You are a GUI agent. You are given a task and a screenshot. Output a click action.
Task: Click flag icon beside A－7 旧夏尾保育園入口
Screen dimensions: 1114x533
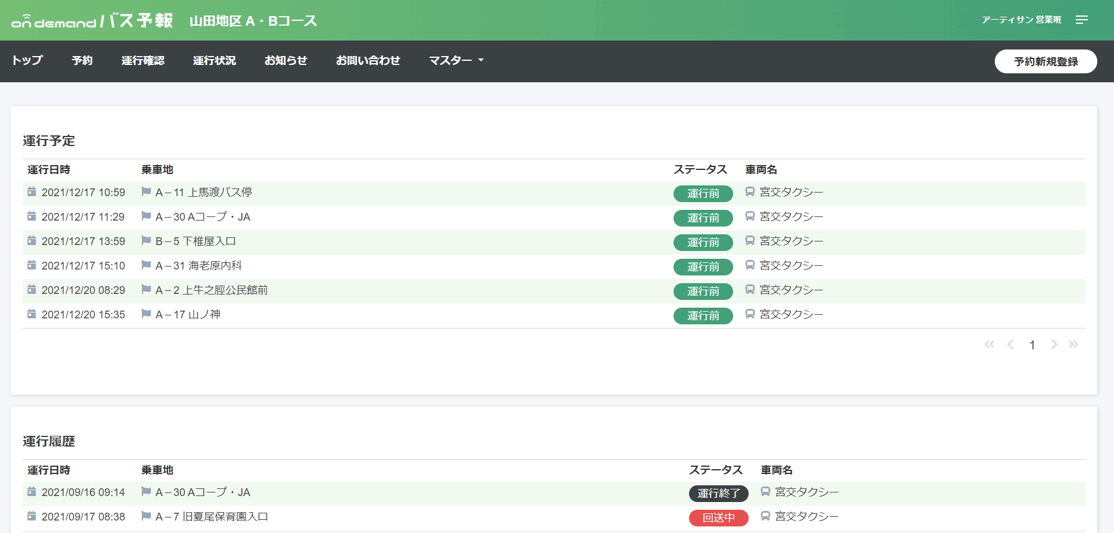pos(146,516)
